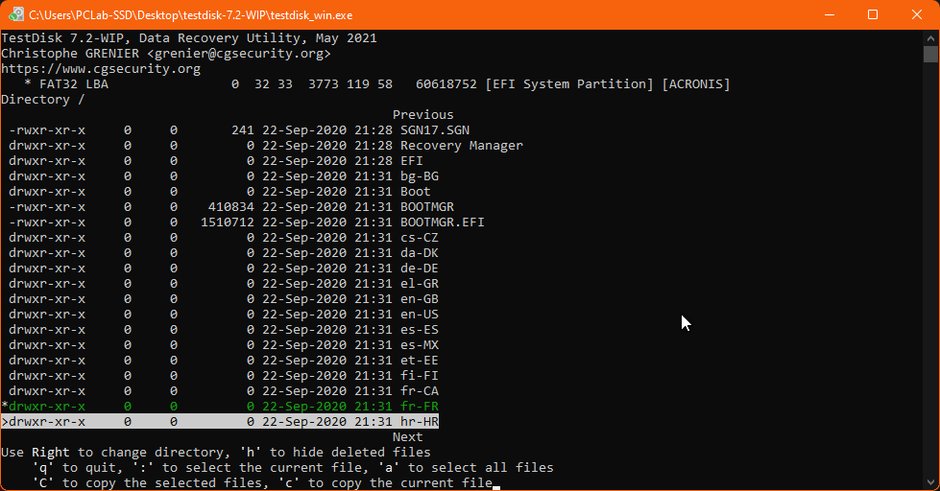
Task: Select the highlighted hr-HR directory row
Action: coord(220,421)
